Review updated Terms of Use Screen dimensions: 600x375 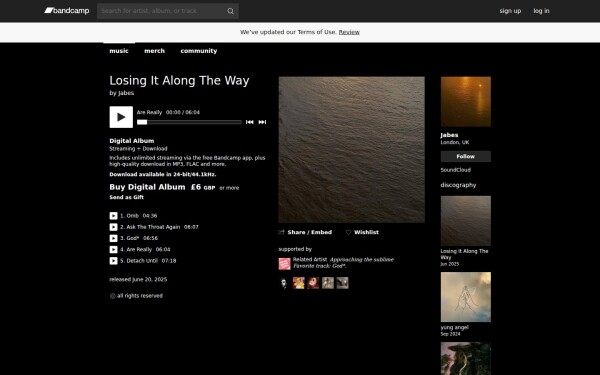click(x=349, y=32)
